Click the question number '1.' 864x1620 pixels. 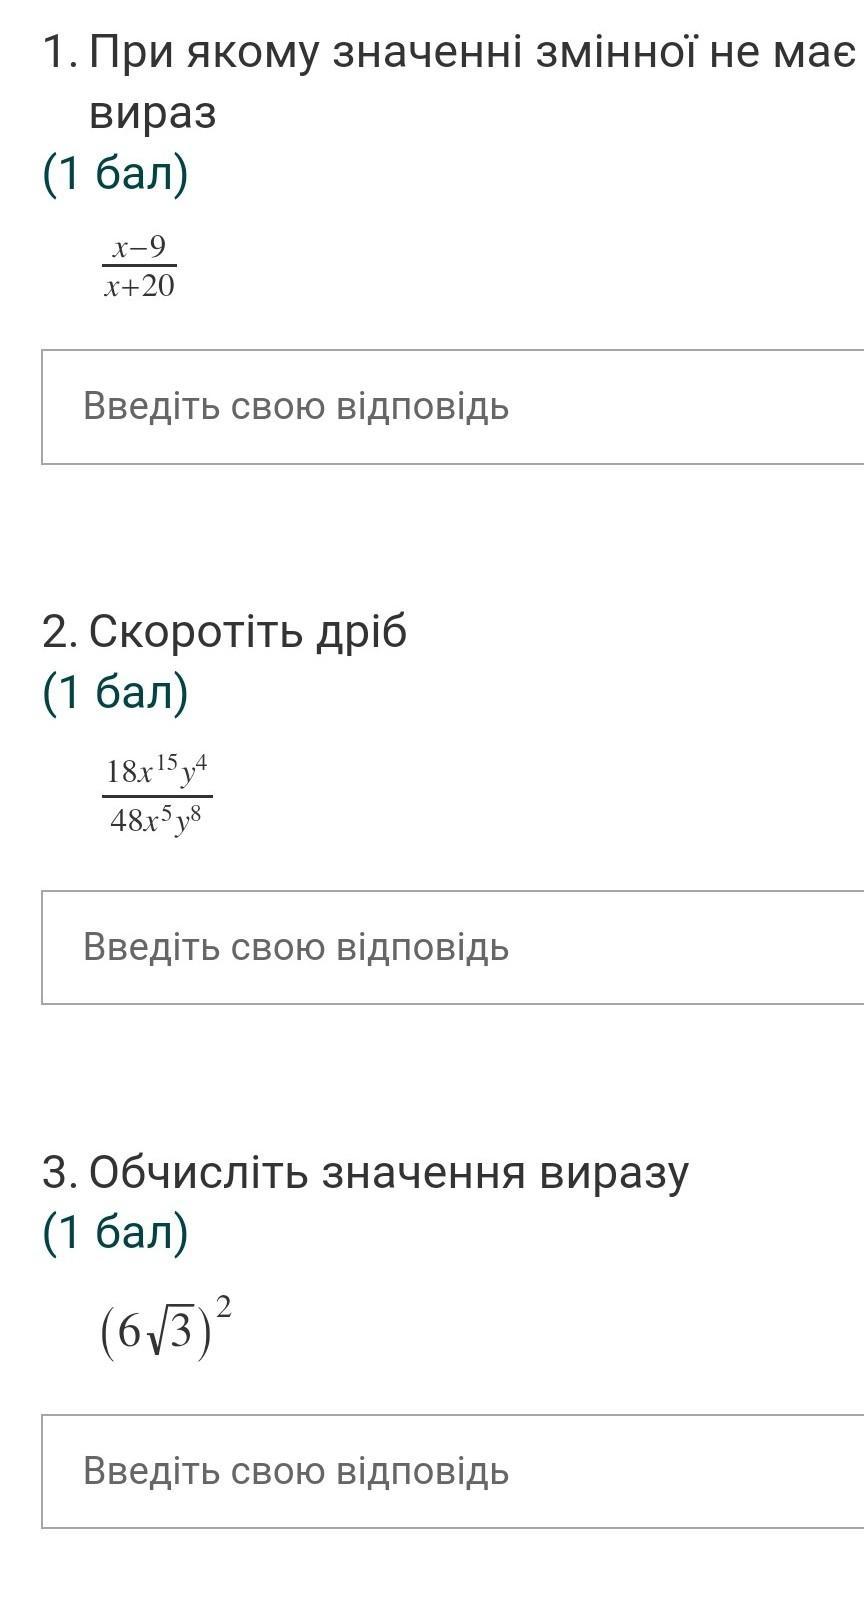(59, 51)
